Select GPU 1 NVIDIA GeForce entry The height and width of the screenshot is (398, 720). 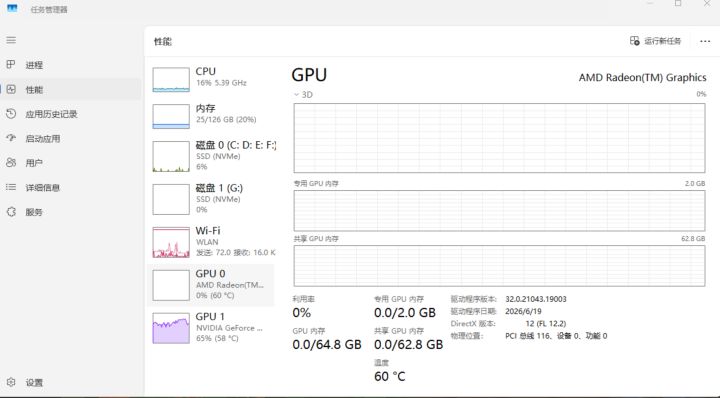point(212,327)
